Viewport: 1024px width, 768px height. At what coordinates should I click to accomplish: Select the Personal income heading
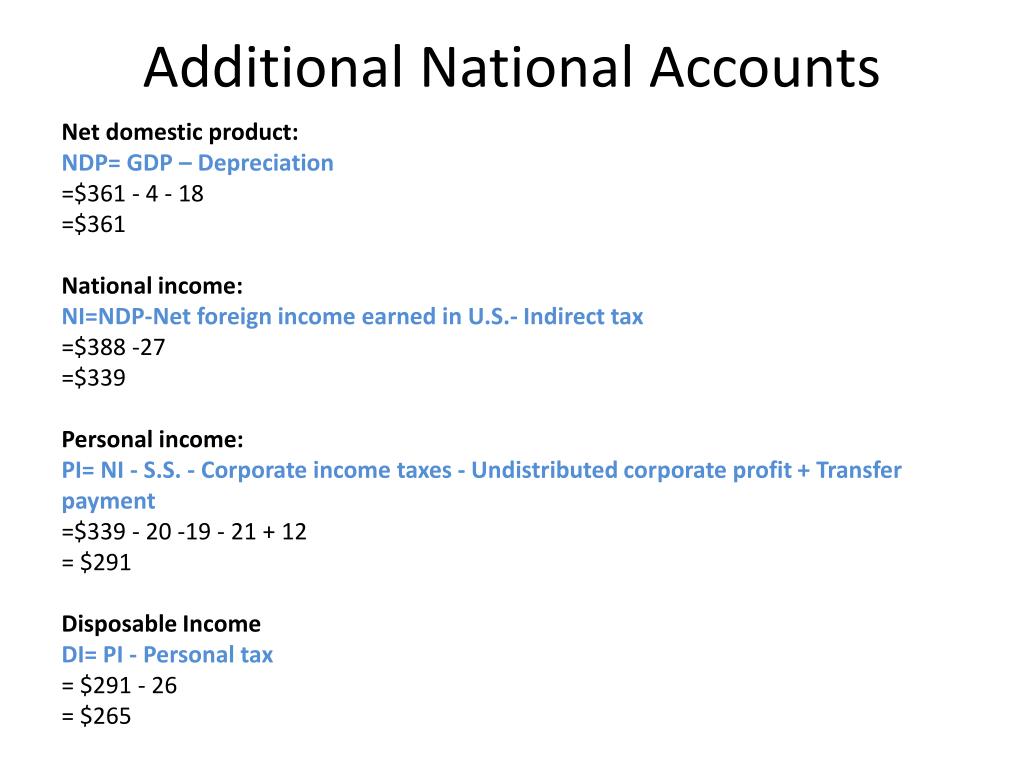tap(152, 440)
